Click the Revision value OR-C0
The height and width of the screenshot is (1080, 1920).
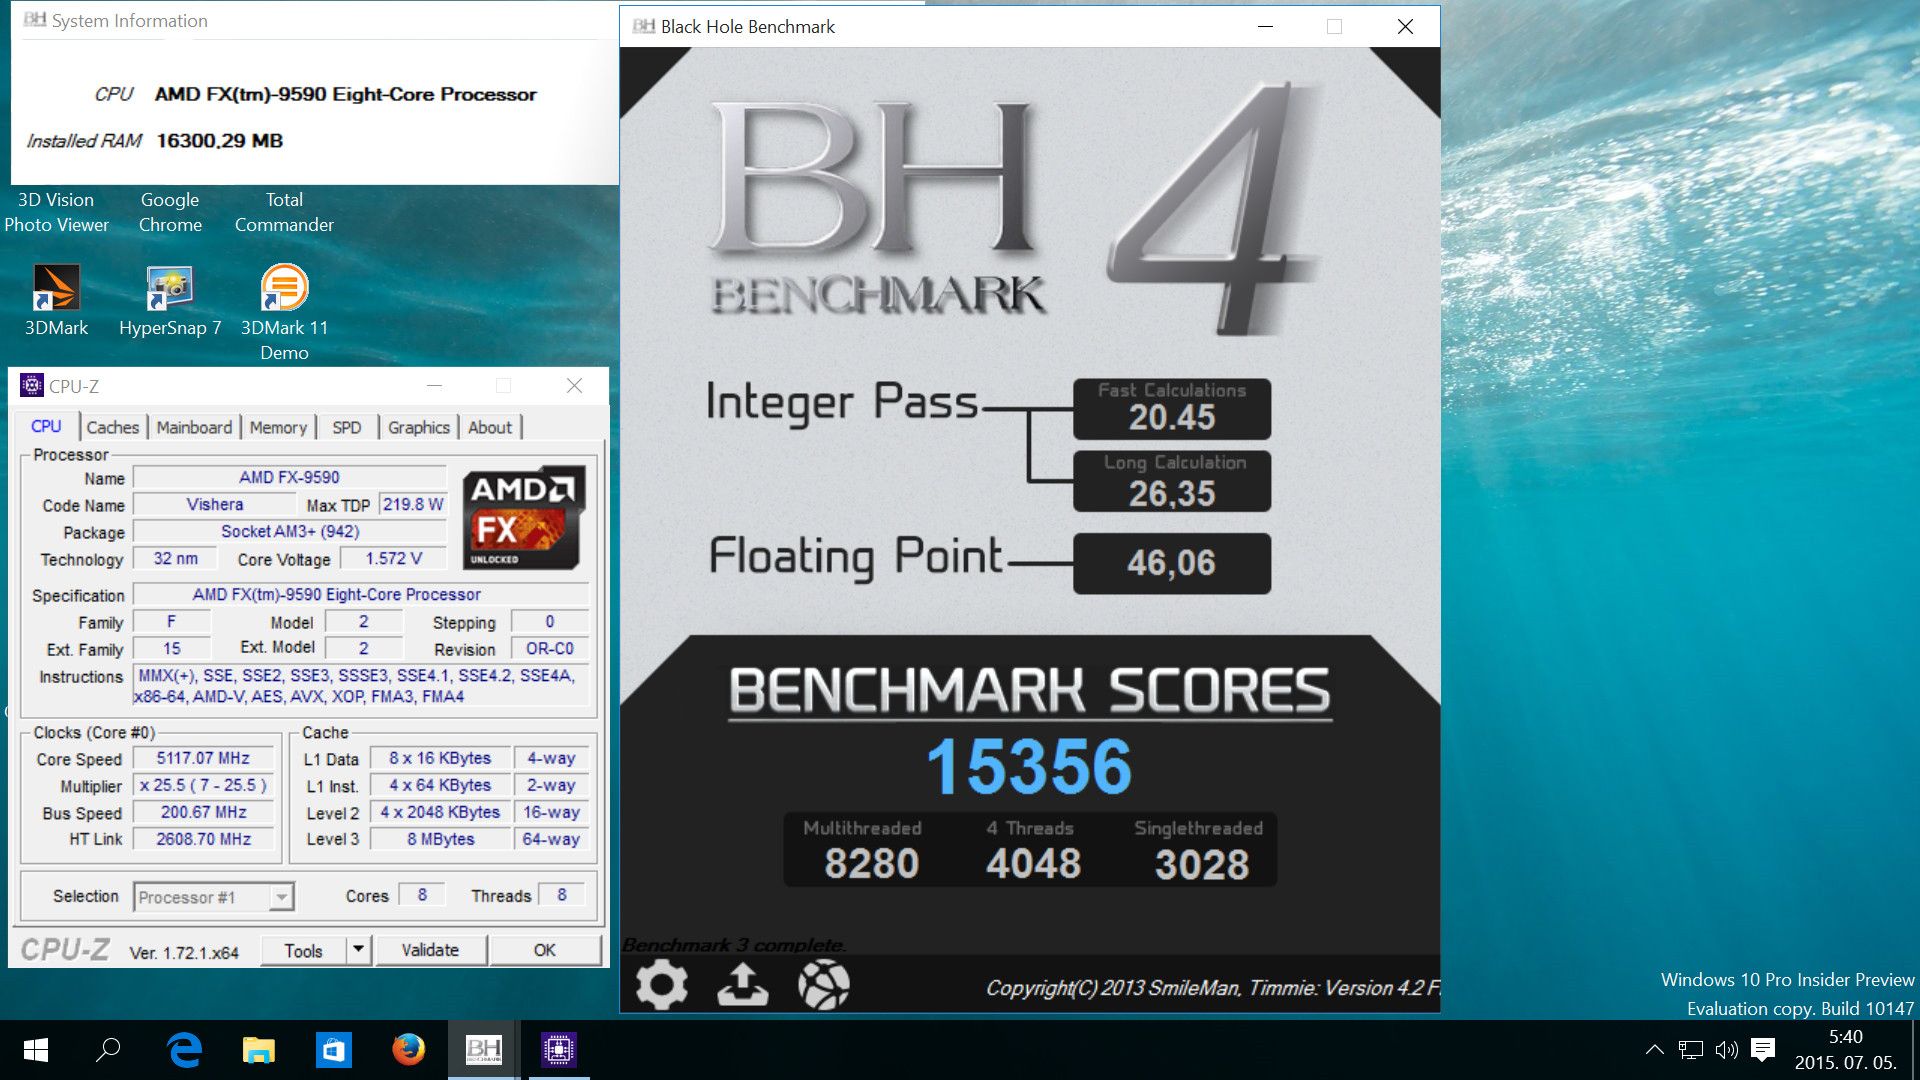click(x=549, y=648)
